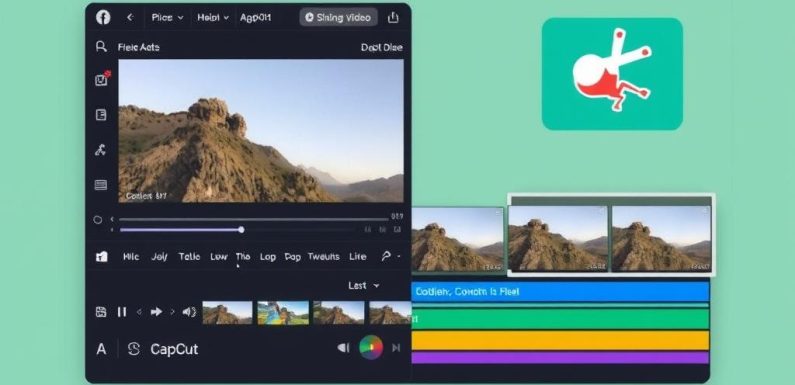Select the blue Cotjlen track
Viewport: 795px width, 385px height.
click(x=560, y=292)
